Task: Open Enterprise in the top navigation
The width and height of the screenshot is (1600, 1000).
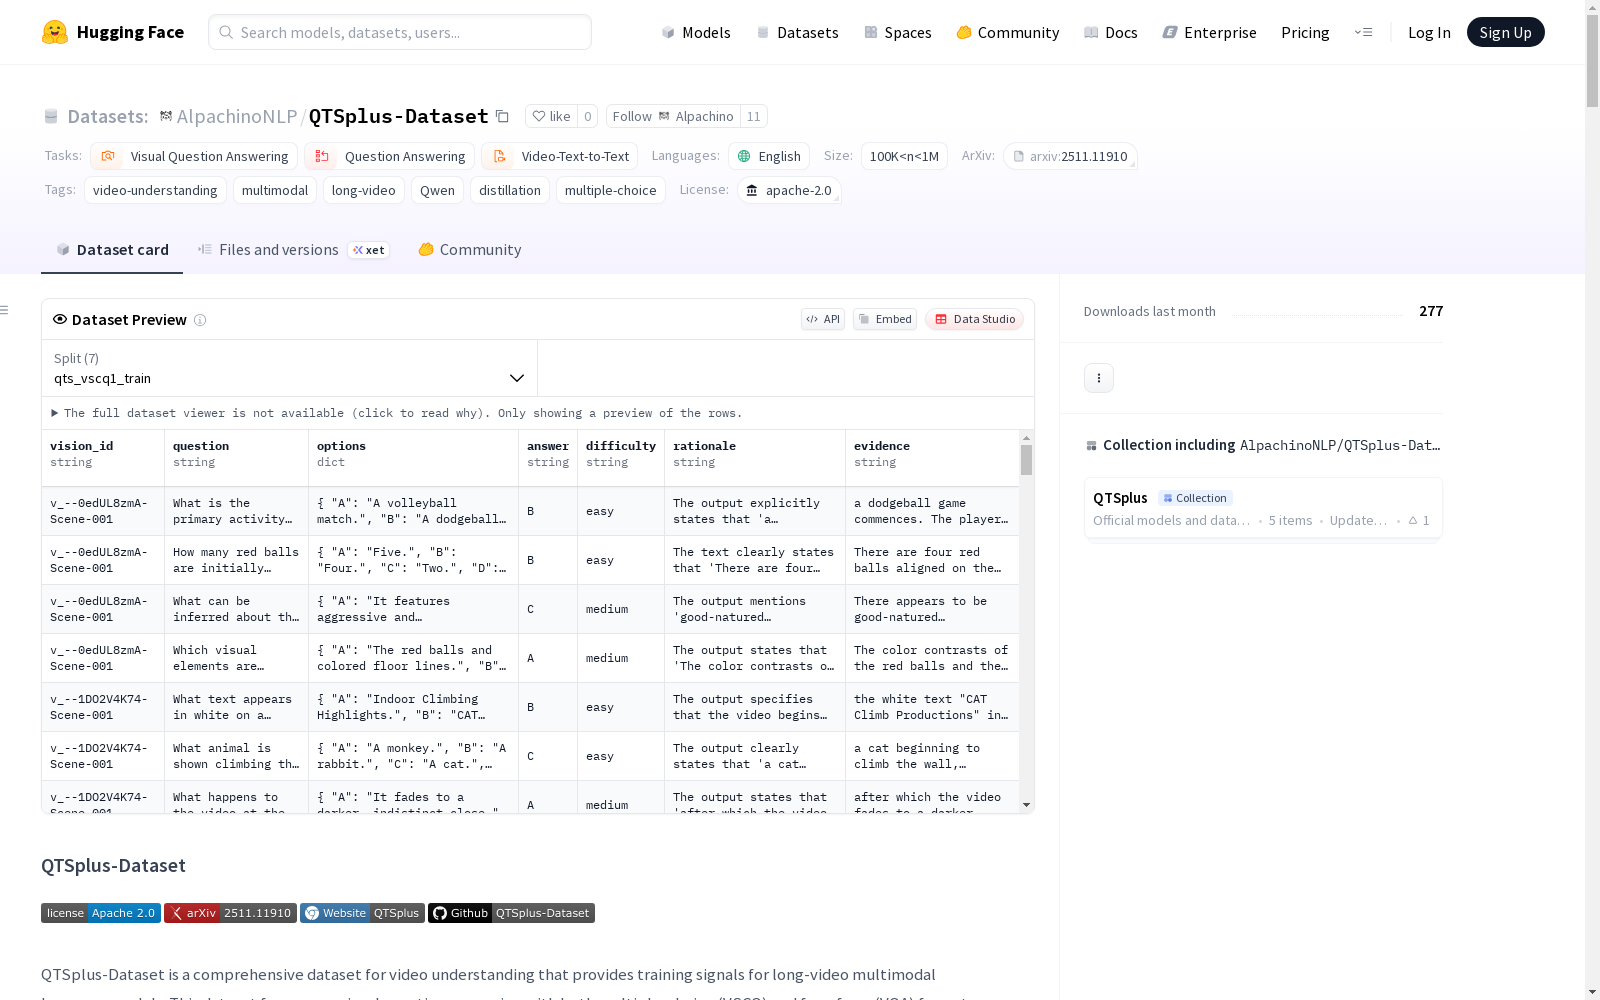Action: point(1210,32)
